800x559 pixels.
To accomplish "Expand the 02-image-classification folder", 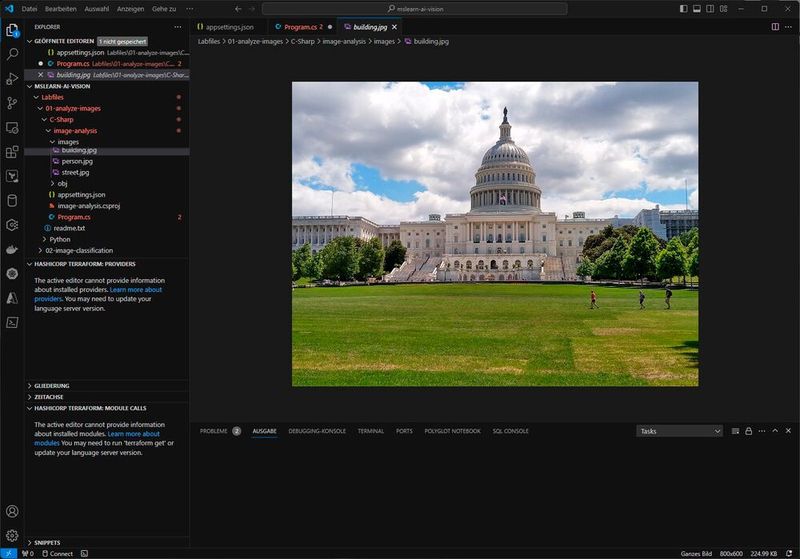I will click(x=79, y=250).
